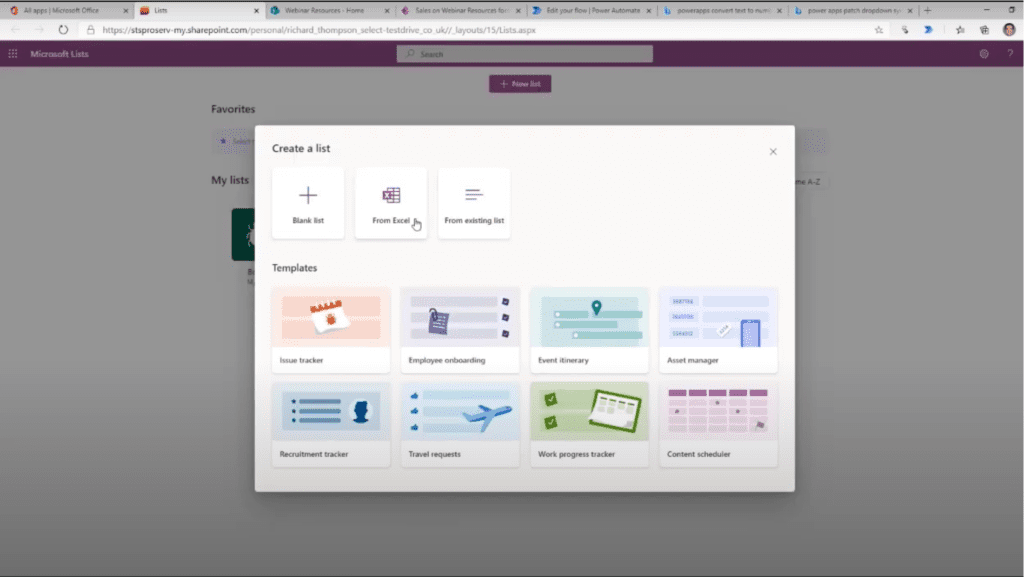Open the app launcher waffle icon
This screenshot has height=577, width=1024.
(13, 54)
